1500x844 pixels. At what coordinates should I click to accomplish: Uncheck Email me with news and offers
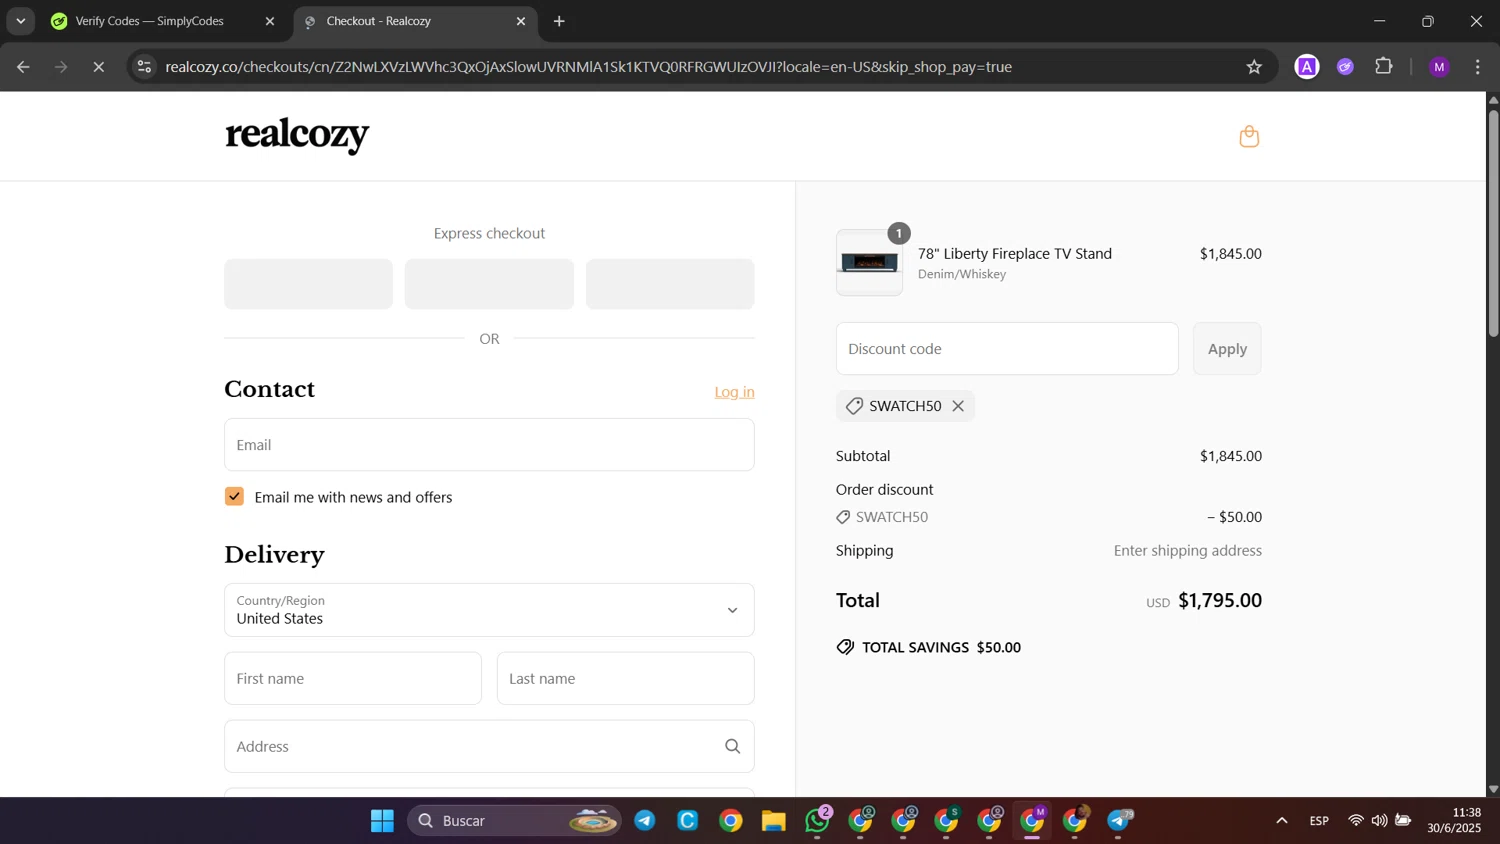click(x=234, y=496)
